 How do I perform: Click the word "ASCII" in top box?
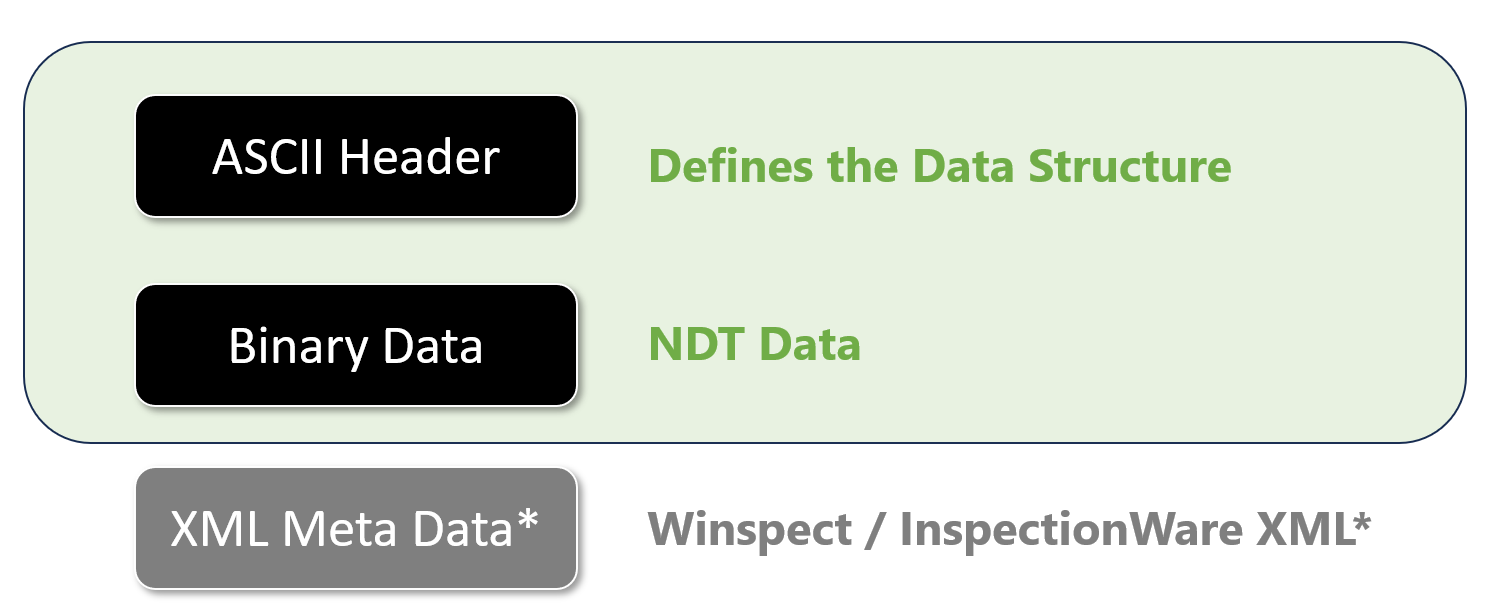[269, 157]
